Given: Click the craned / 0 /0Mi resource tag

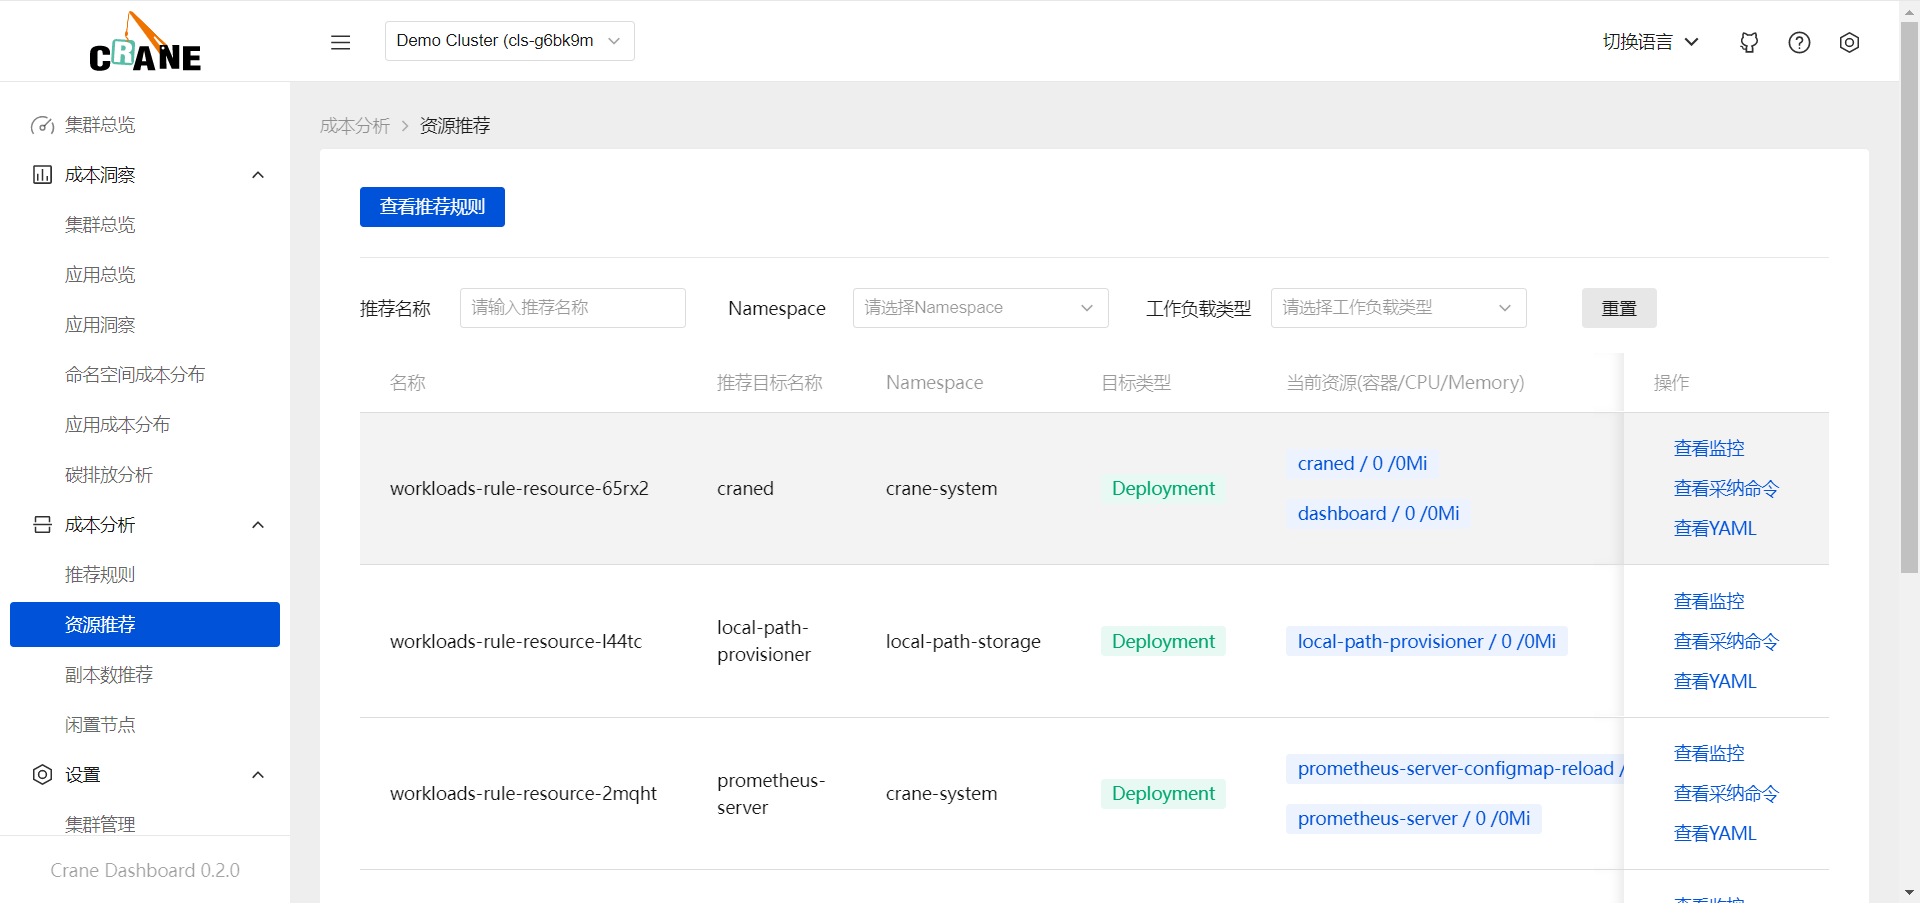Looking at the screenshot, I should (x=1362, y=463).
